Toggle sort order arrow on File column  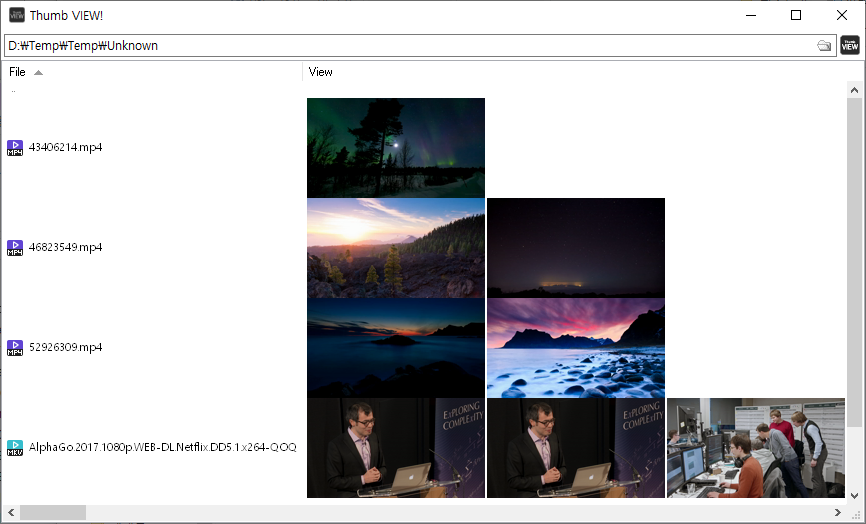[38, 72]
